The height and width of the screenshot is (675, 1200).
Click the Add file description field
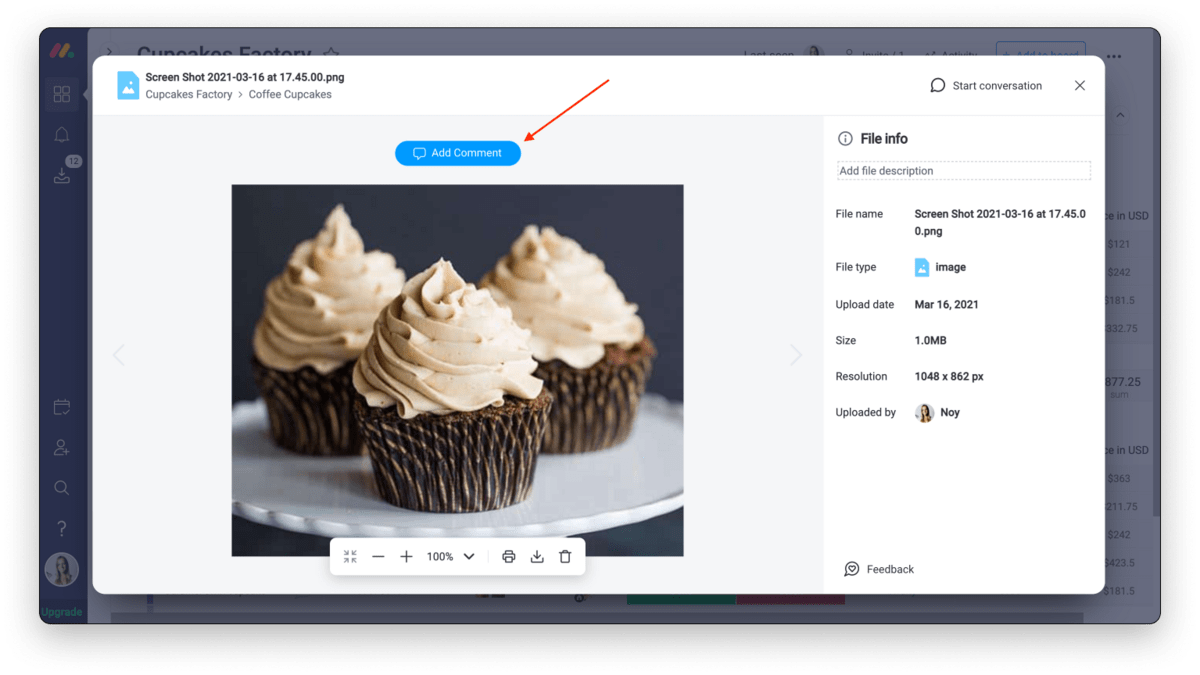coord(963,171)
